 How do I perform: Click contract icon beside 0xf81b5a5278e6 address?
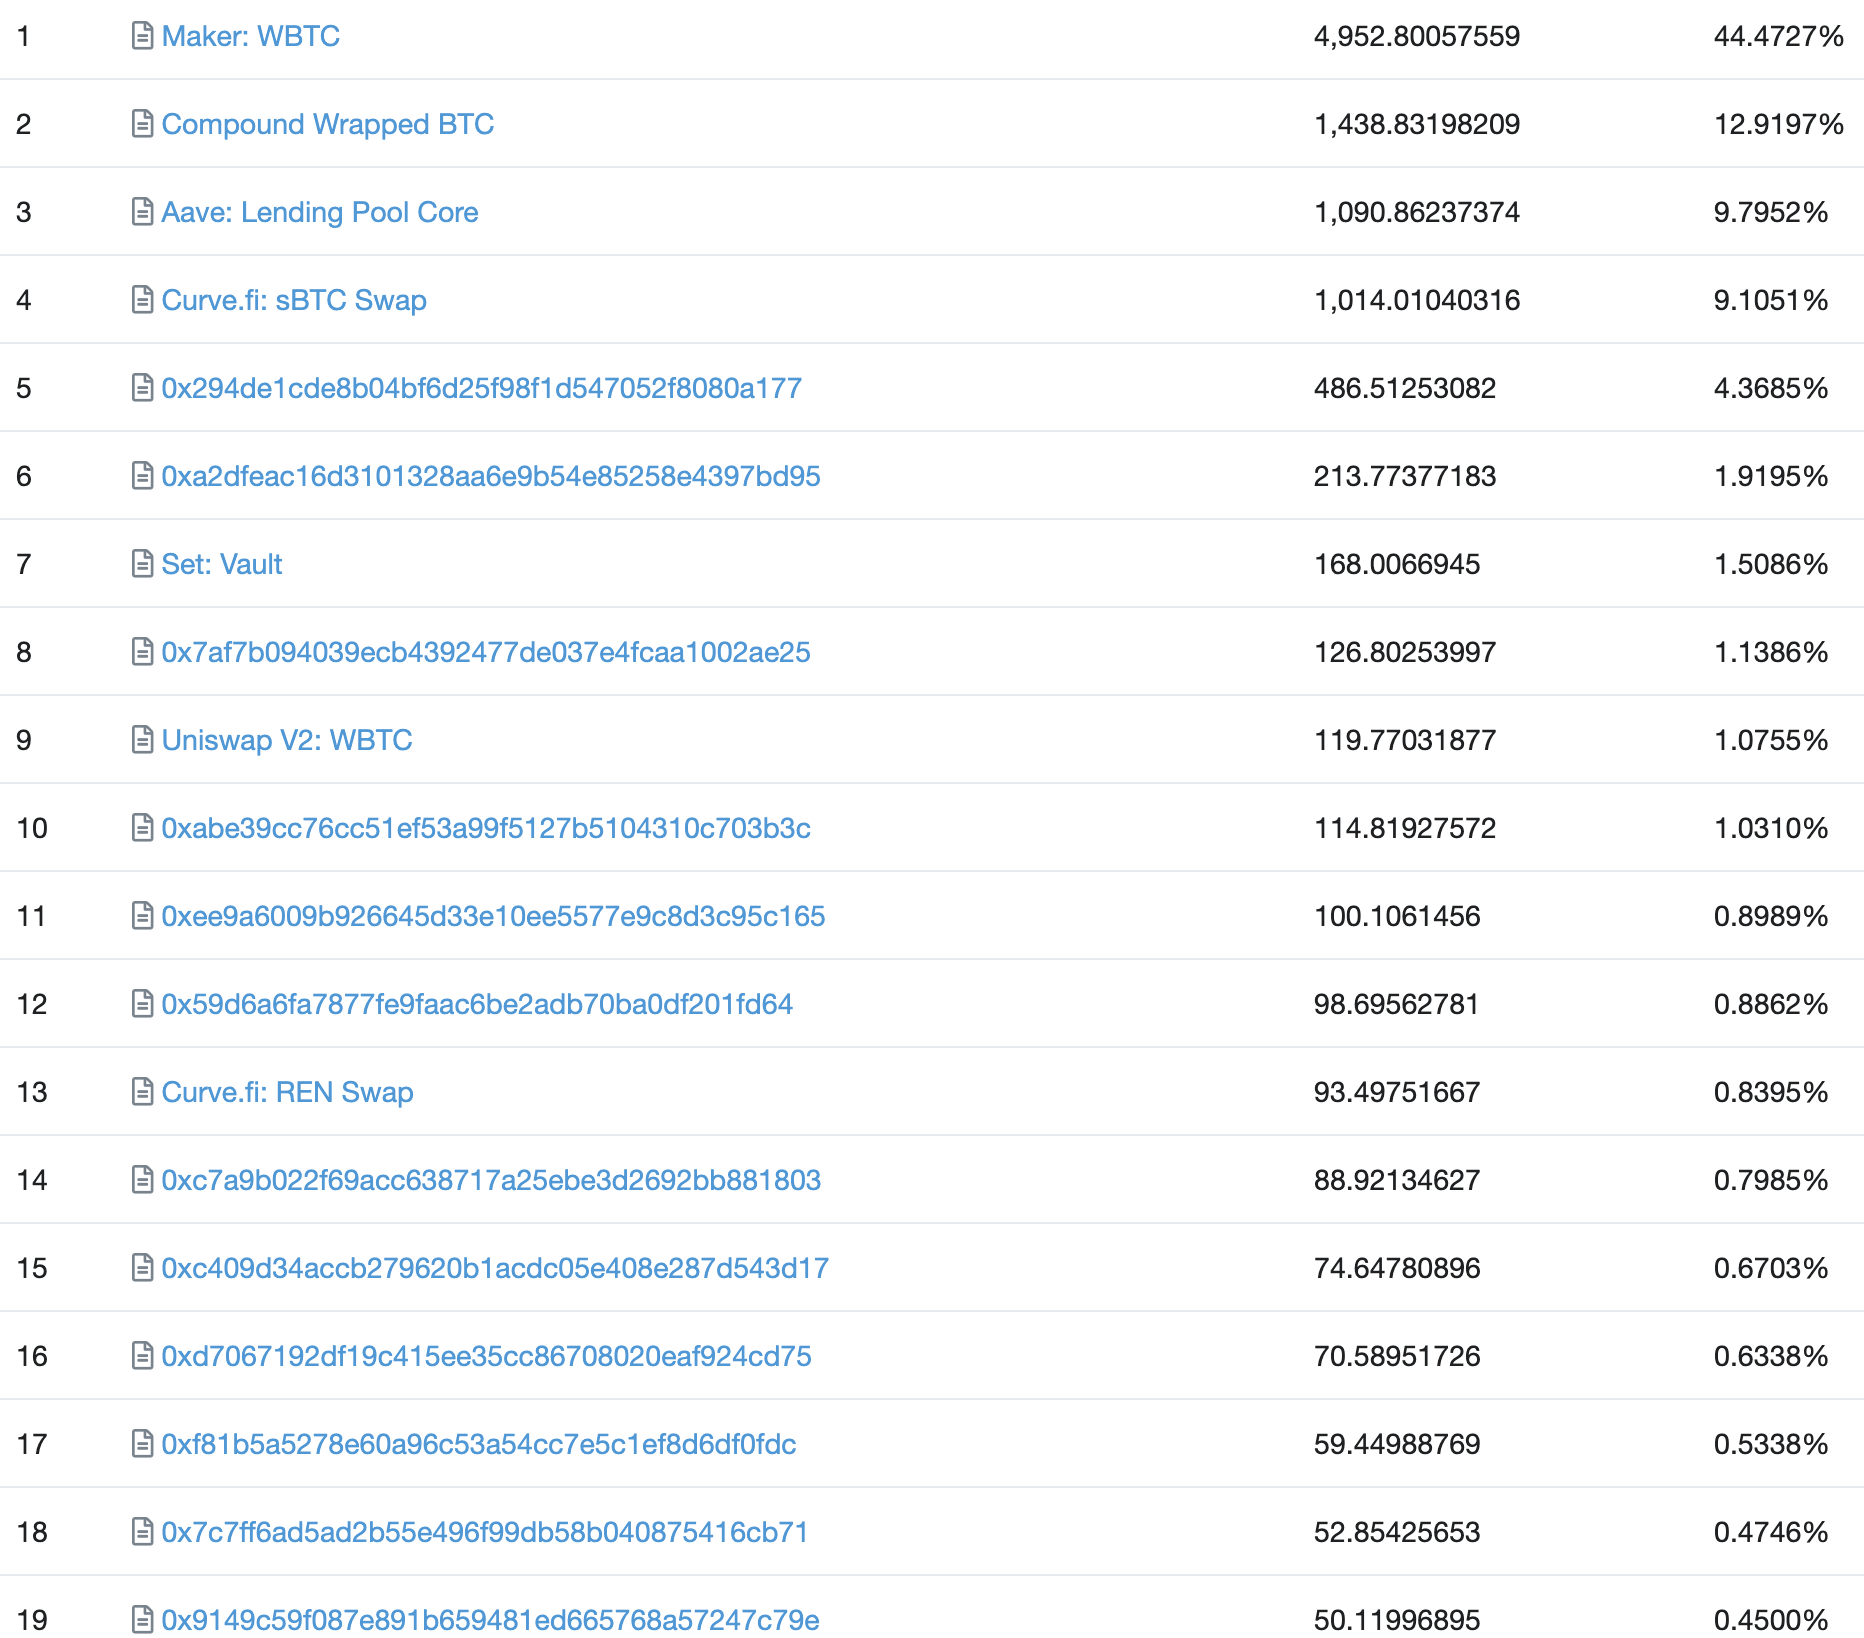point(143,1444)
